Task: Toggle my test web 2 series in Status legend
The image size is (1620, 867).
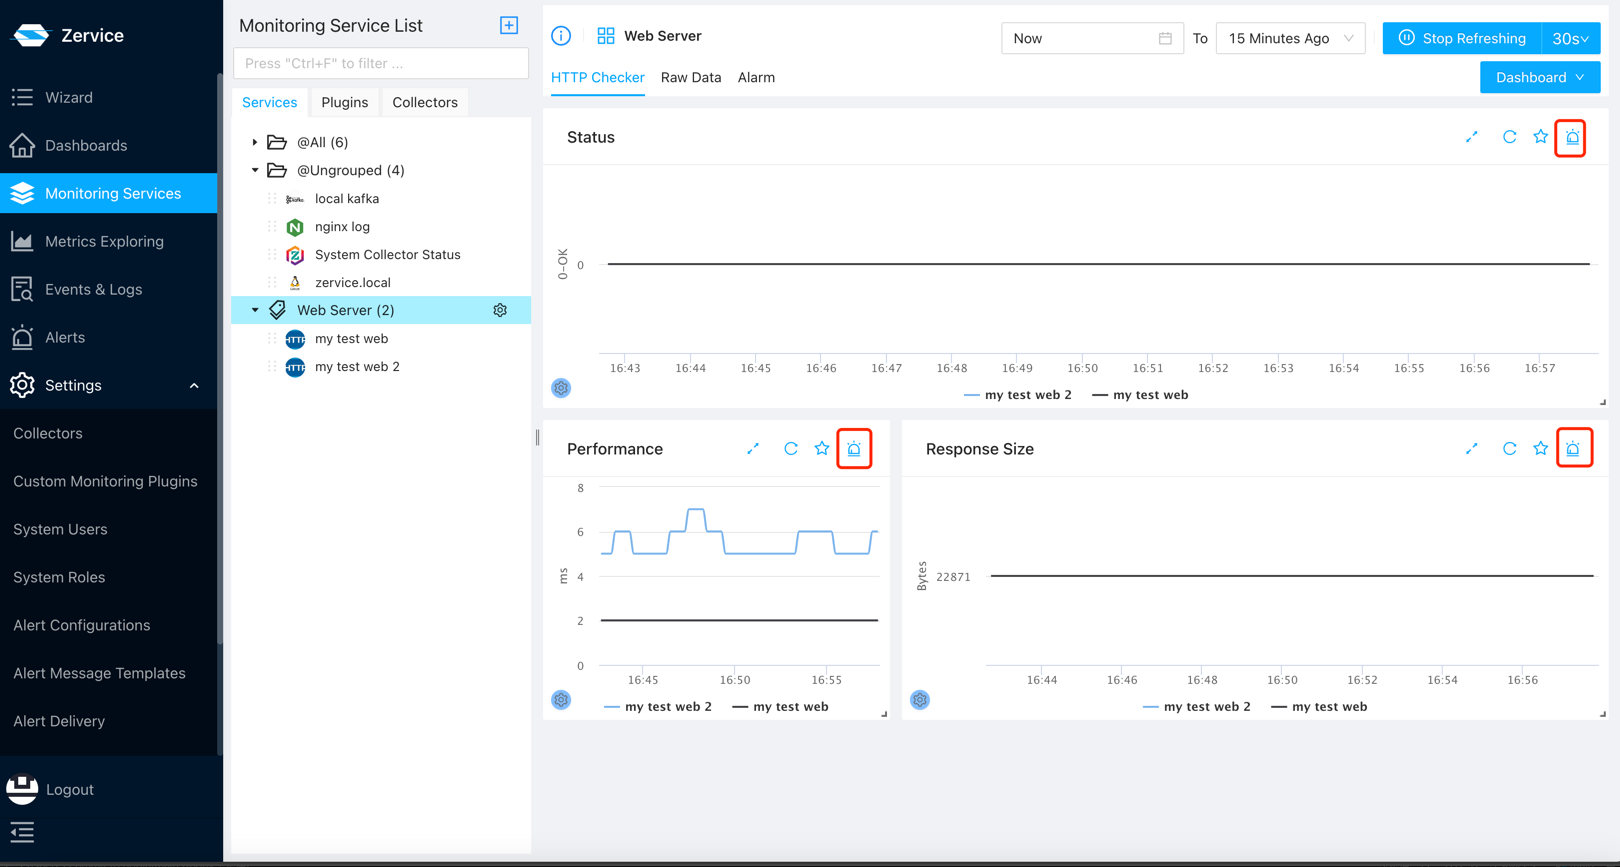Action: (x=1018, y=395)
